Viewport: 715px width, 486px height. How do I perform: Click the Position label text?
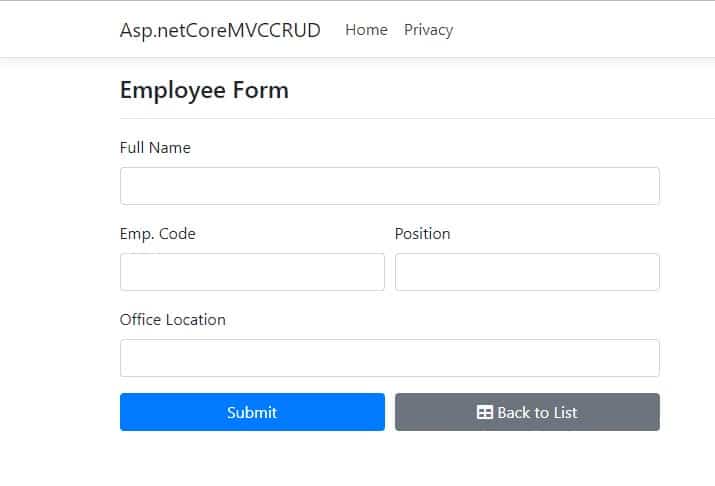click(422, 234)
